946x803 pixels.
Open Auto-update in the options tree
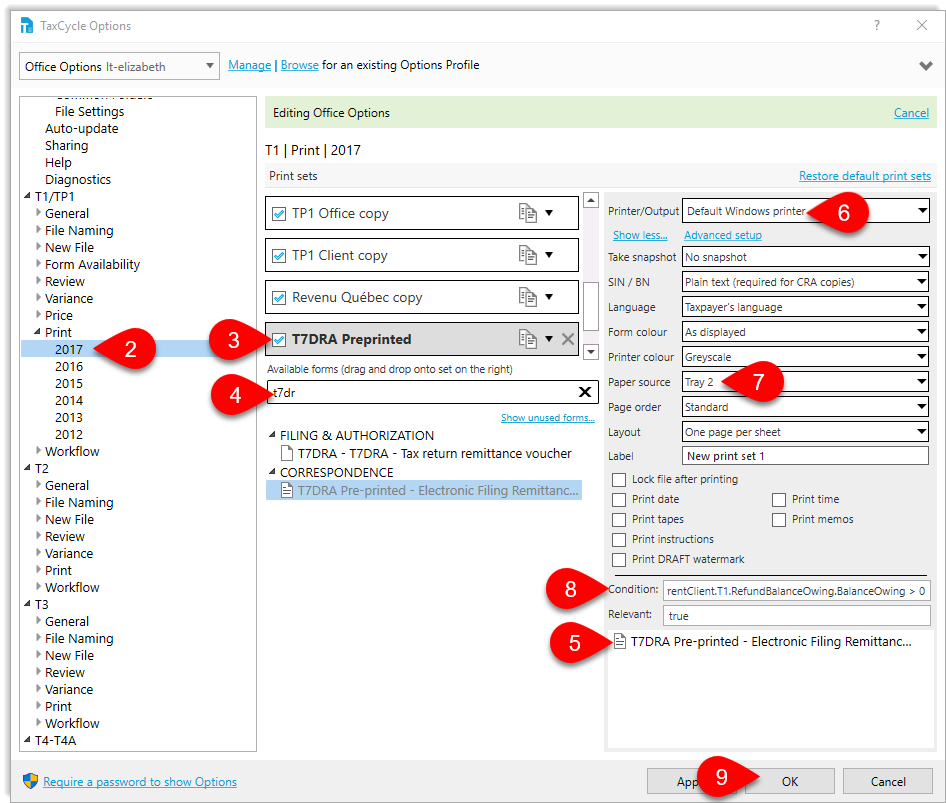pos(81,129)
